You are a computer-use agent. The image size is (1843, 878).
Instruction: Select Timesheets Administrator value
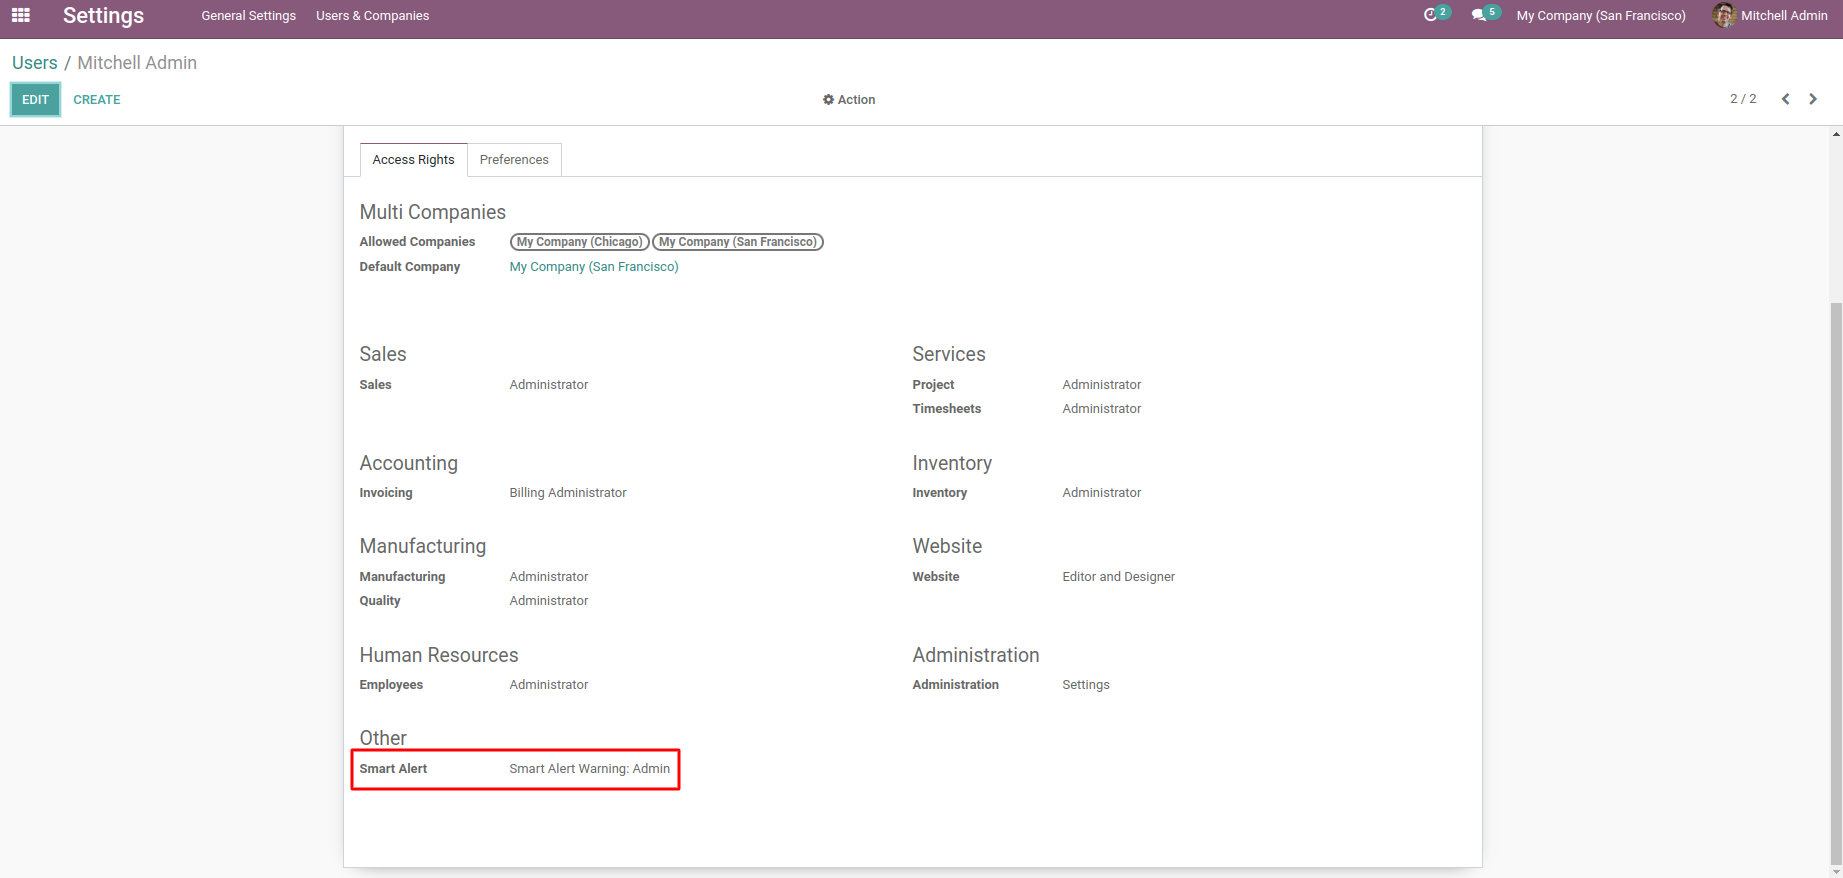[x=1102, y=409]
